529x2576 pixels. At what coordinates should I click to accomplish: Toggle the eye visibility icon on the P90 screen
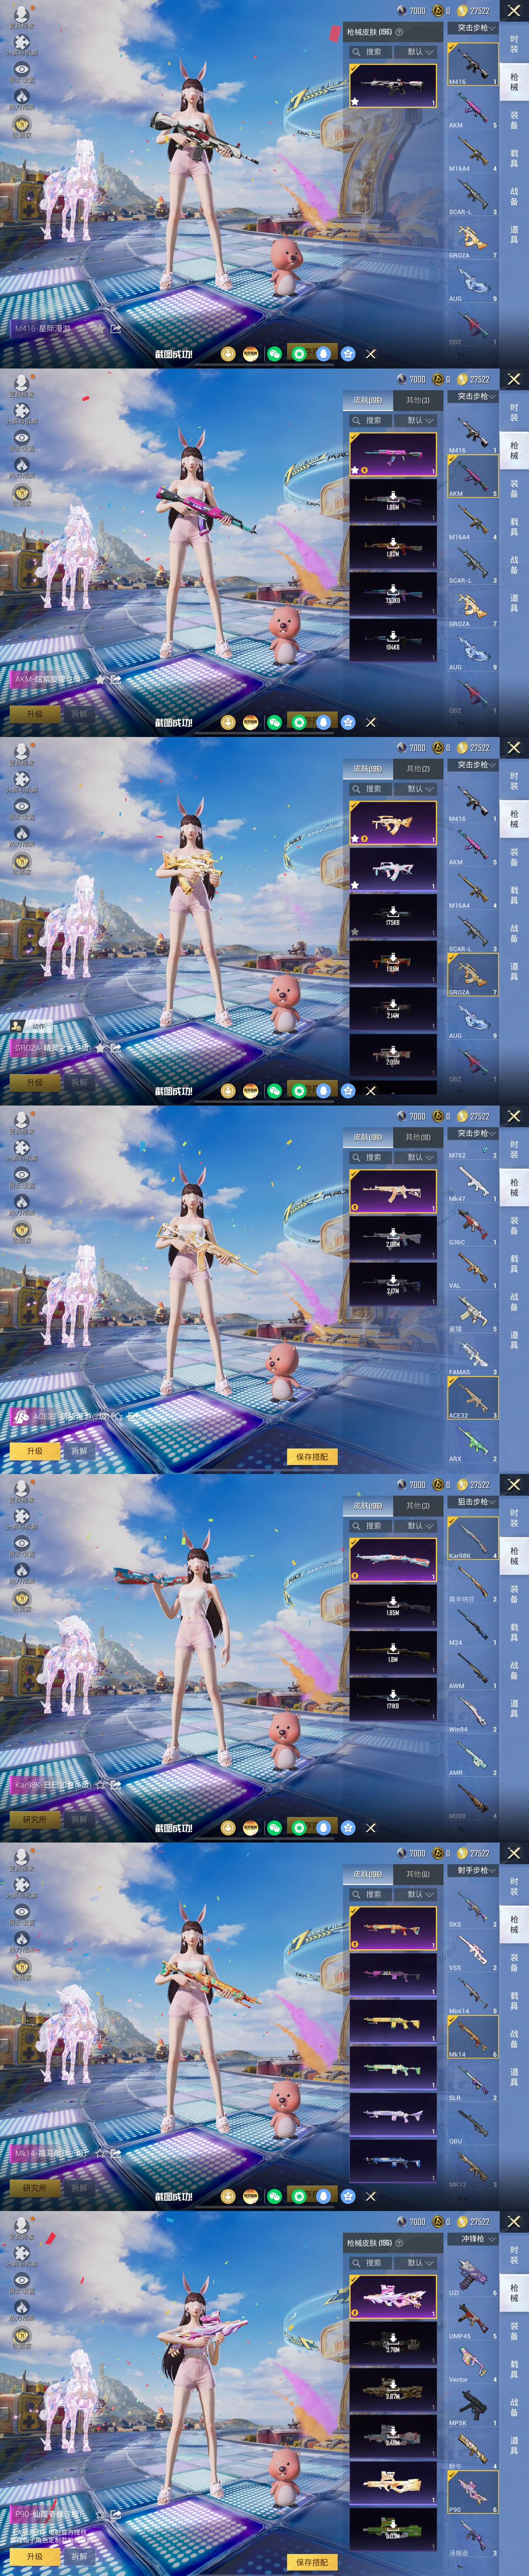click(x=21, y=2280)
